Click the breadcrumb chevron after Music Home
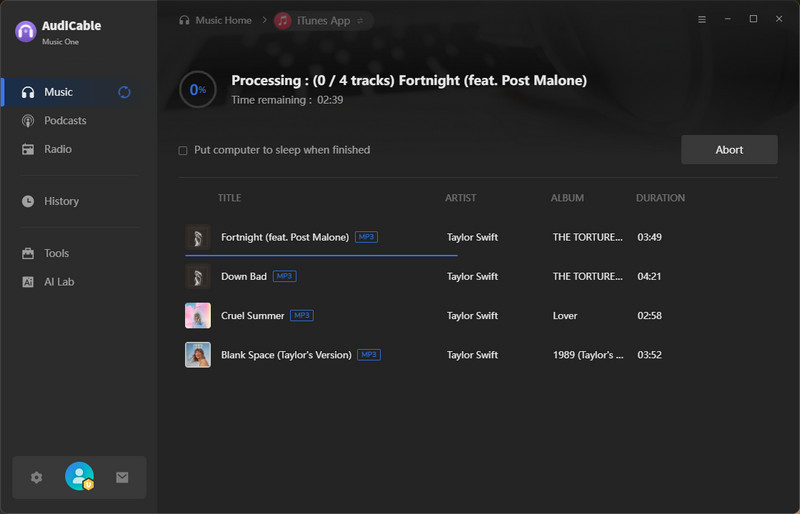800x514 pixels. pos(264,20)
